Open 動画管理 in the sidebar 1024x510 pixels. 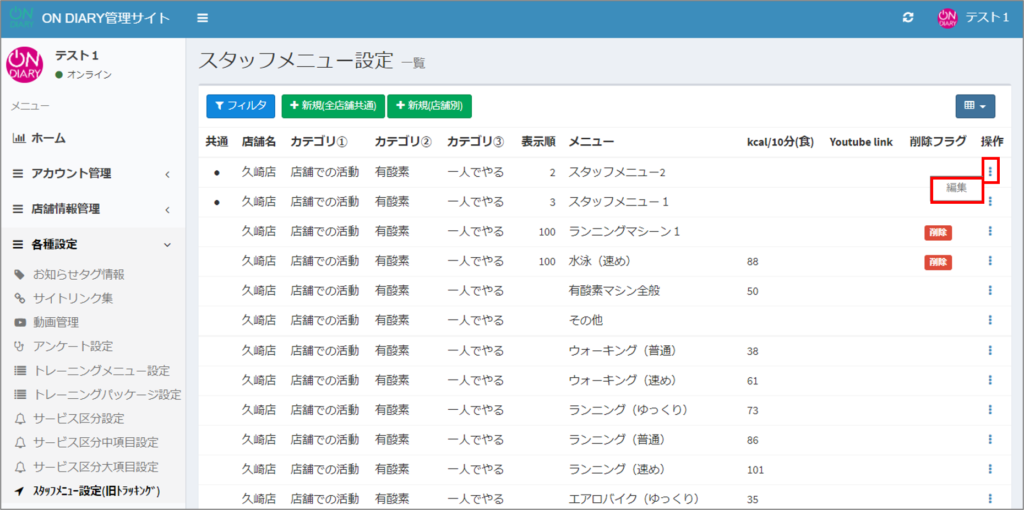55,322
